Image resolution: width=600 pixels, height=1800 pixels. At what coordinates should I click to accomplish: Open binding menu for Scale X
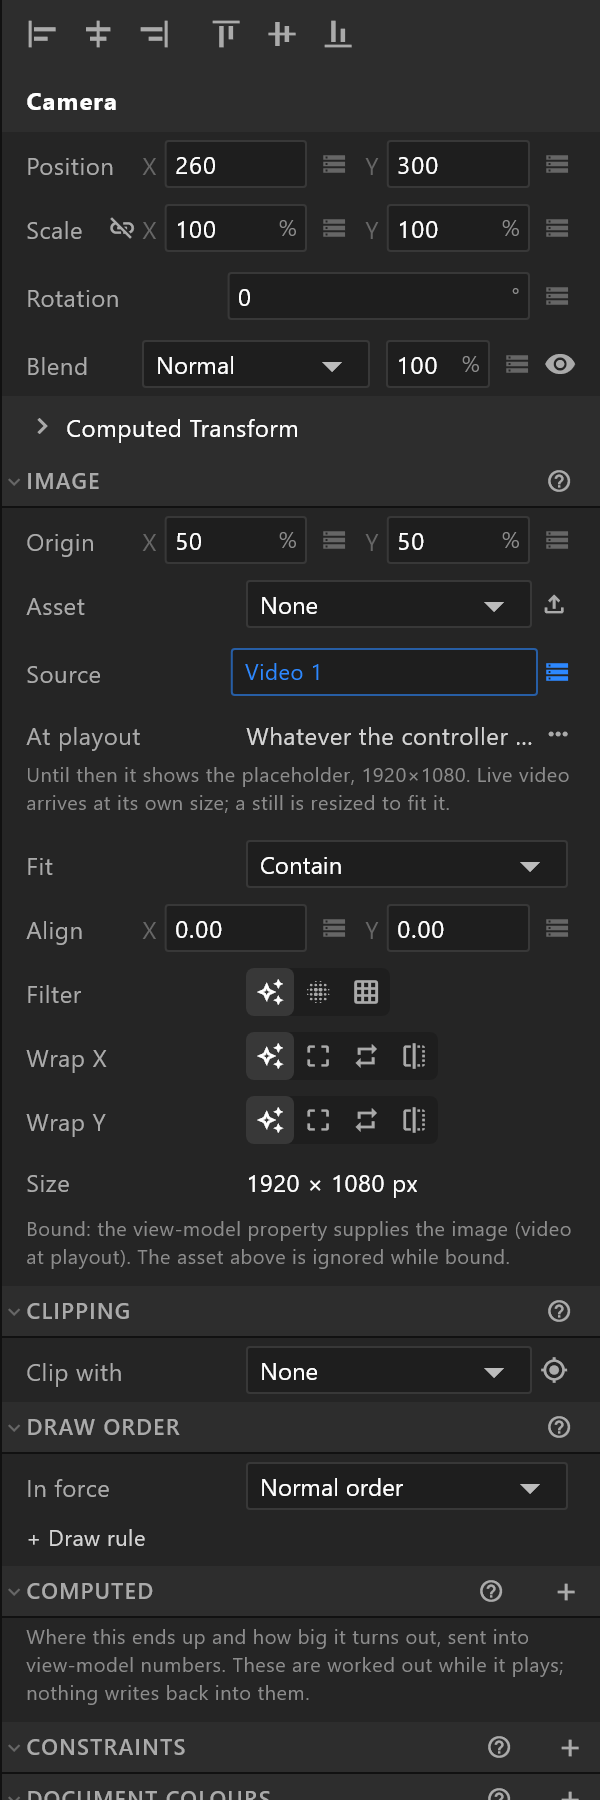334,229
